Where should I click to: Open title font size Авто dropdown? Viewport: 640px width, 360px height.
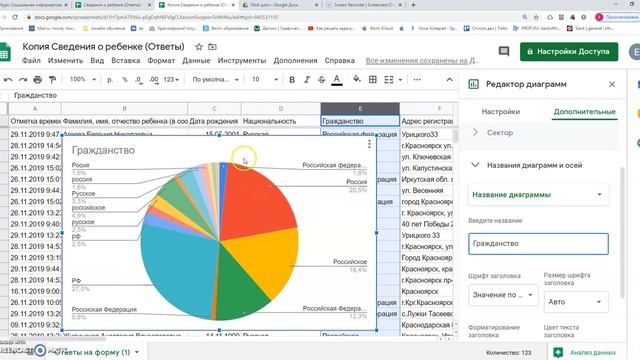576,302
